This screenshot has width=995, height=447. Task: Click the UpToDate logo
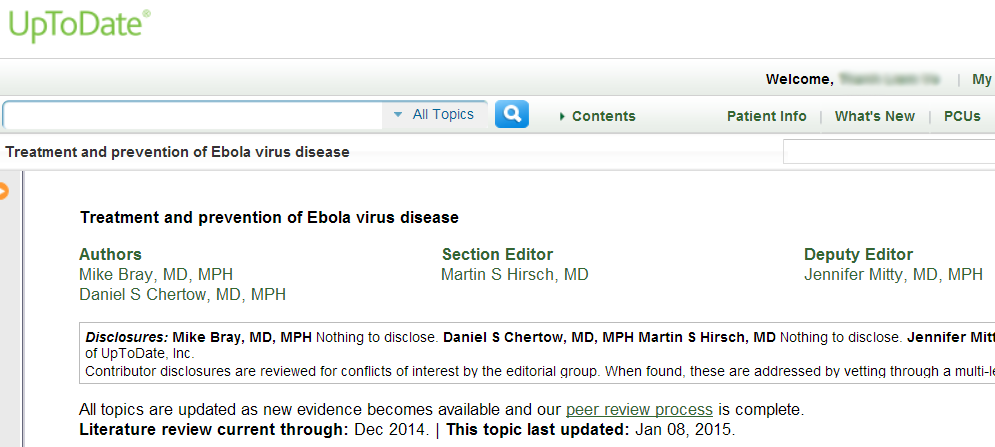pos(79,25)
